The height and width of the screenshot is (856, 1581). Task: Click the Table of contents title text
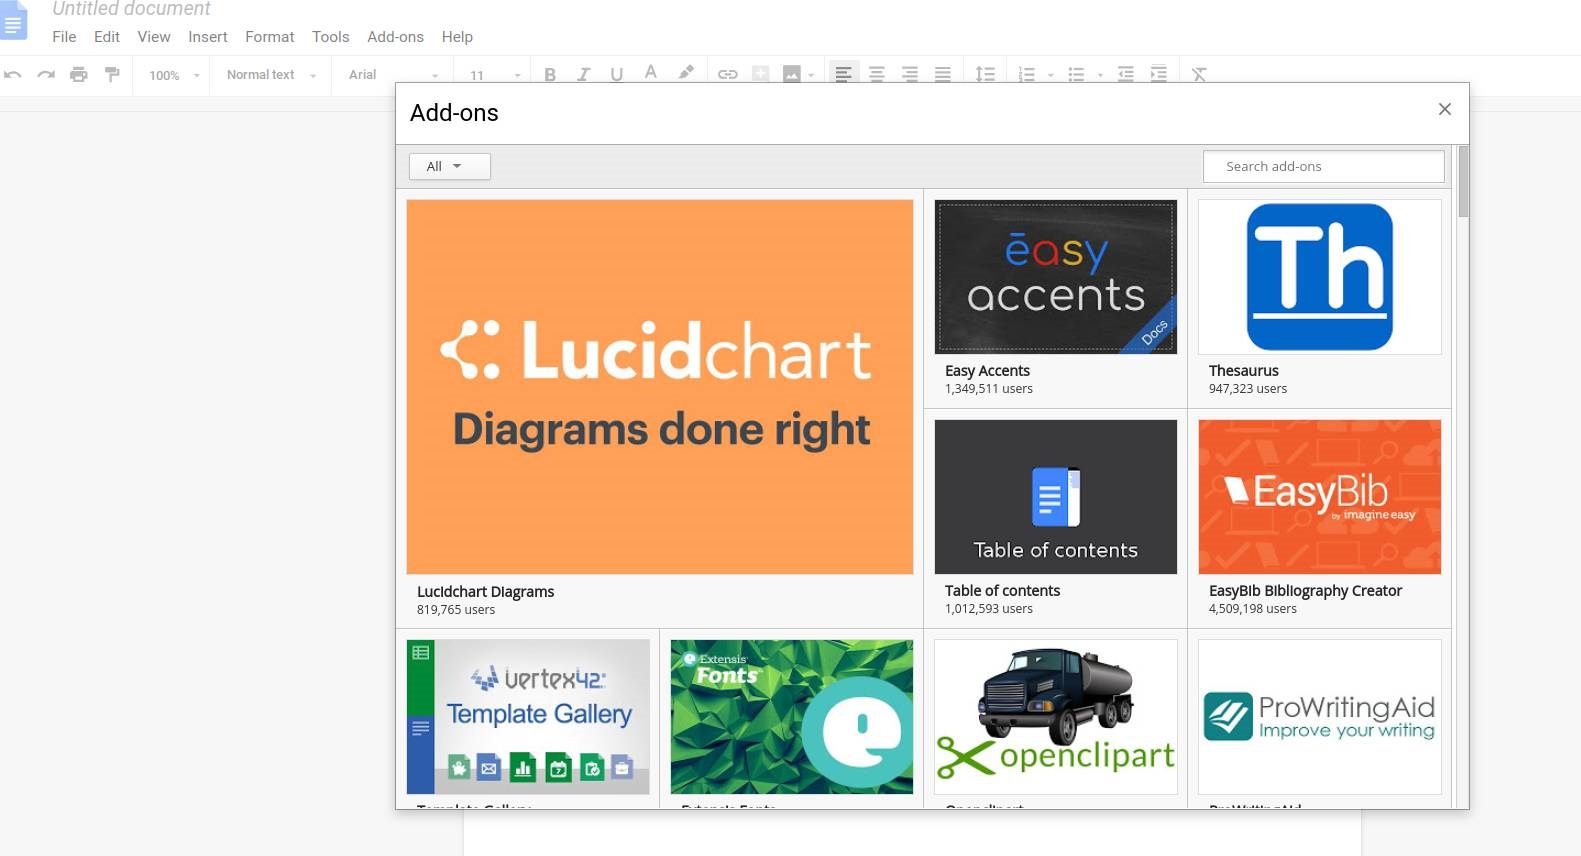[x=1002, y=590]
